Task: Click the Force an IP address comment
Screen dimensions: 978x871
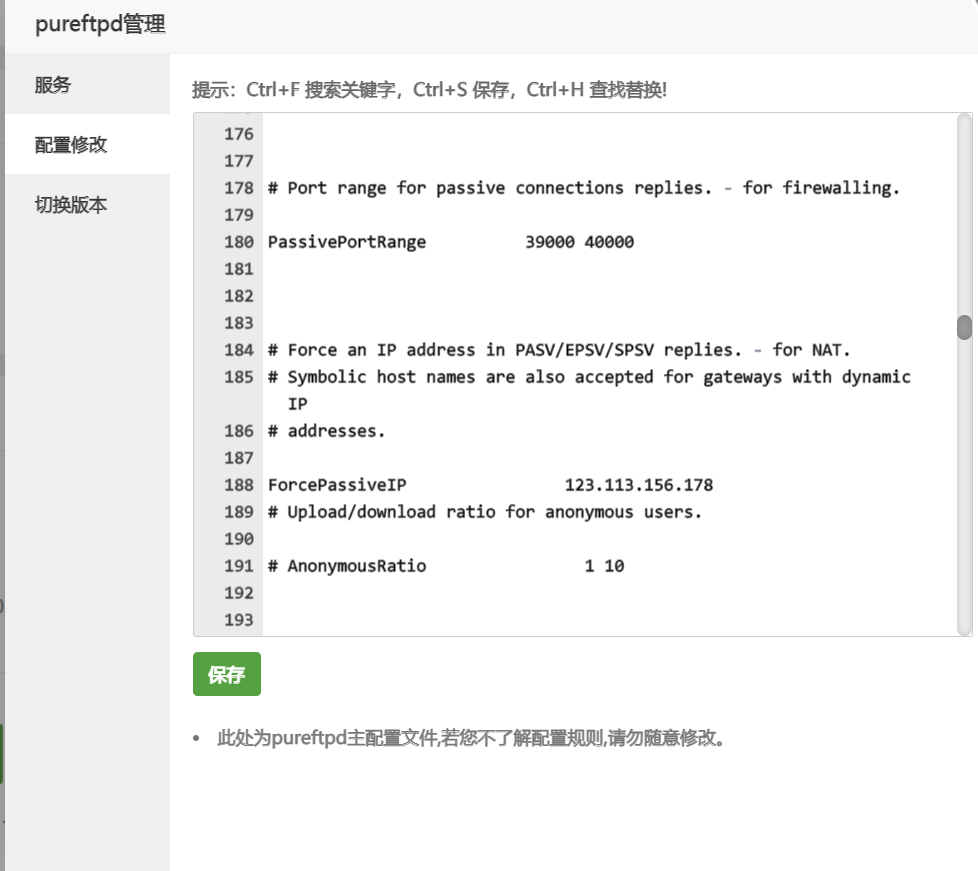Action: coord(559,350)
